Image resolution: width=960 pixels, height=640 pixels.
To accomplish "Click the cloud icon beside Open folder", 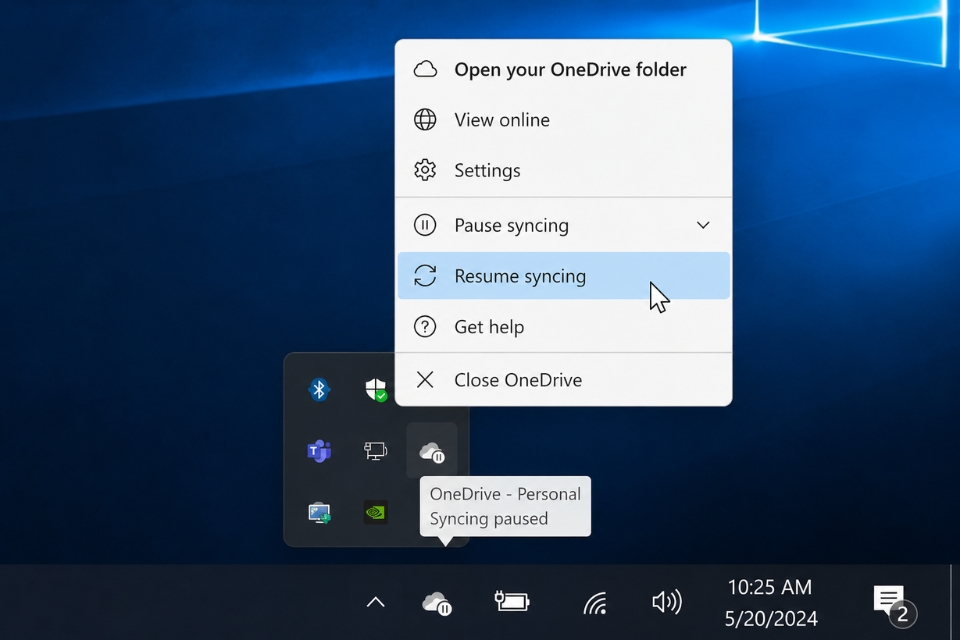I will click(425, 69).
